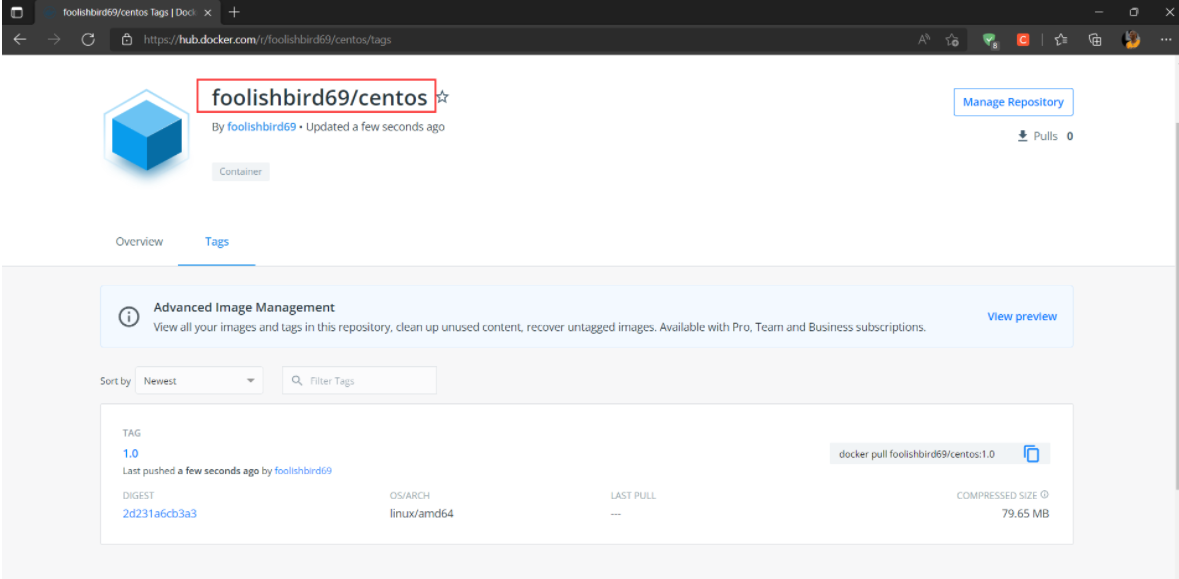Open the View preview link

[1021, 316]
